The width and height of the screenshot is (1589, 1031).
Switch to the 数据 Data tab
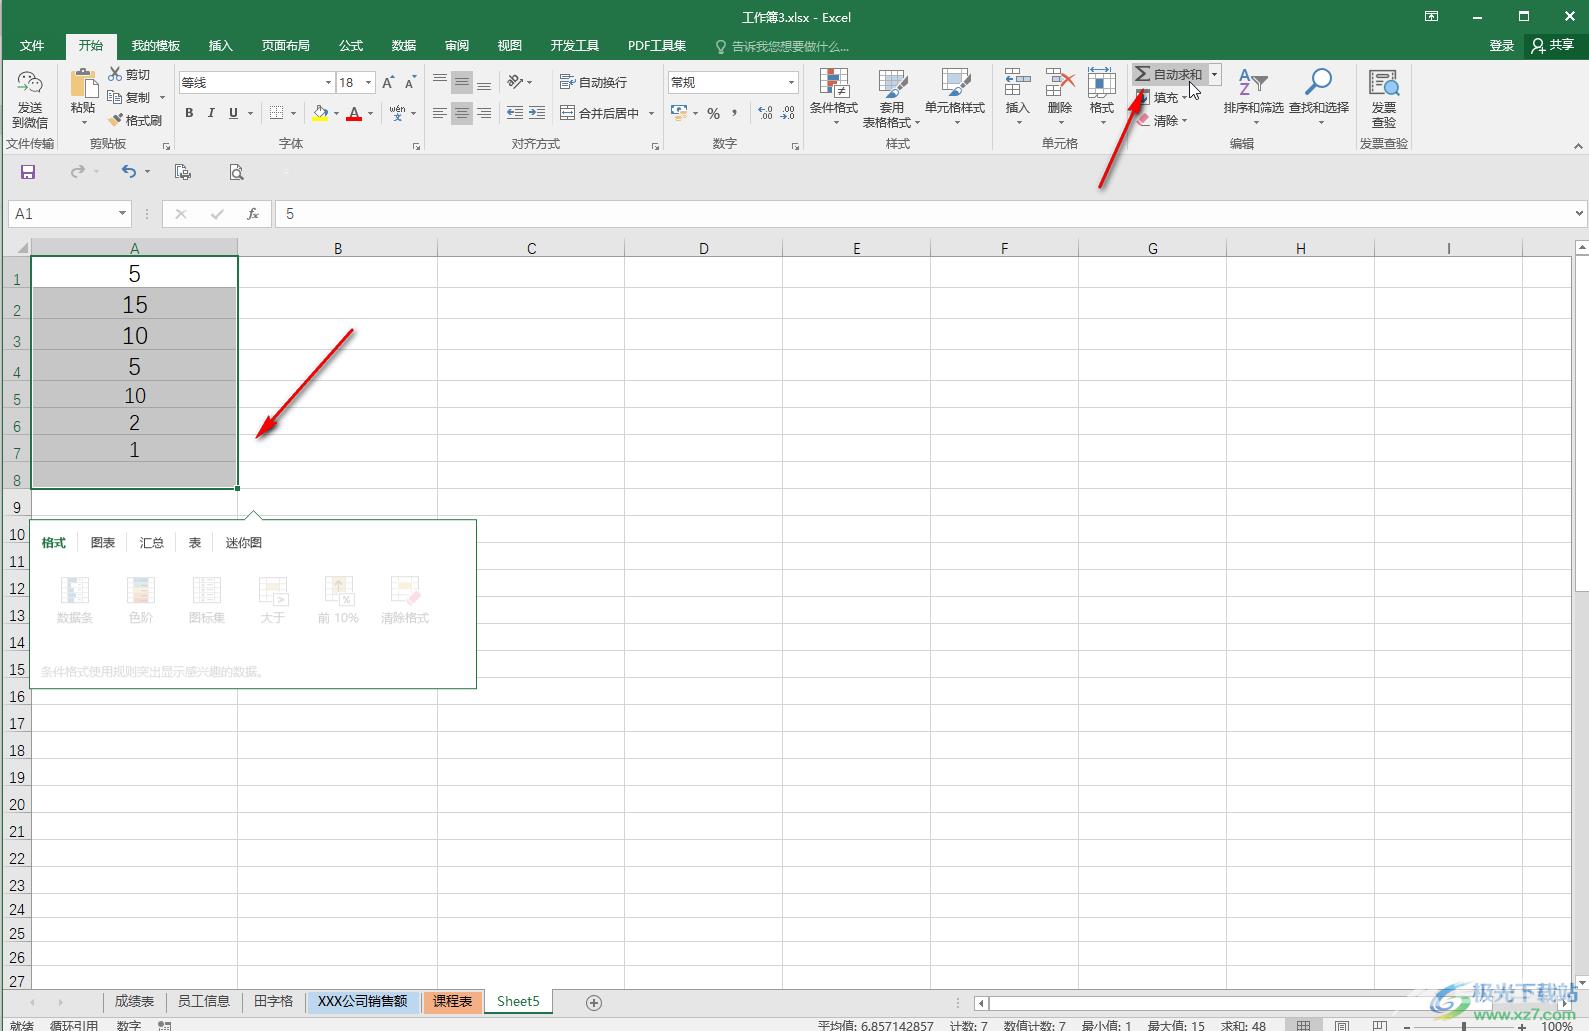404,46
